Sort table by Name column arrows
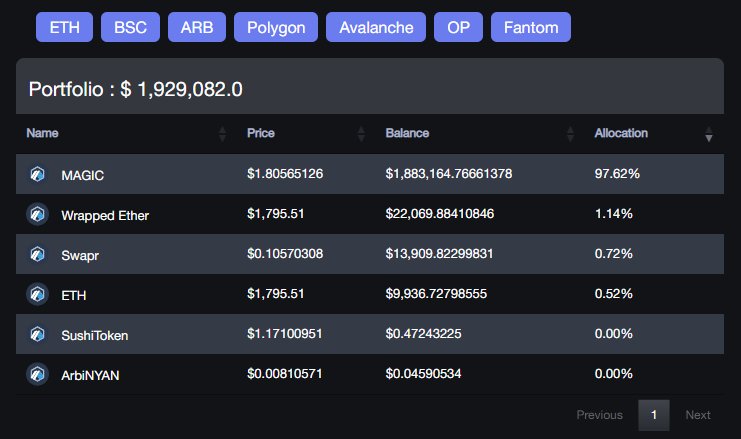 (x=222, y=134)
